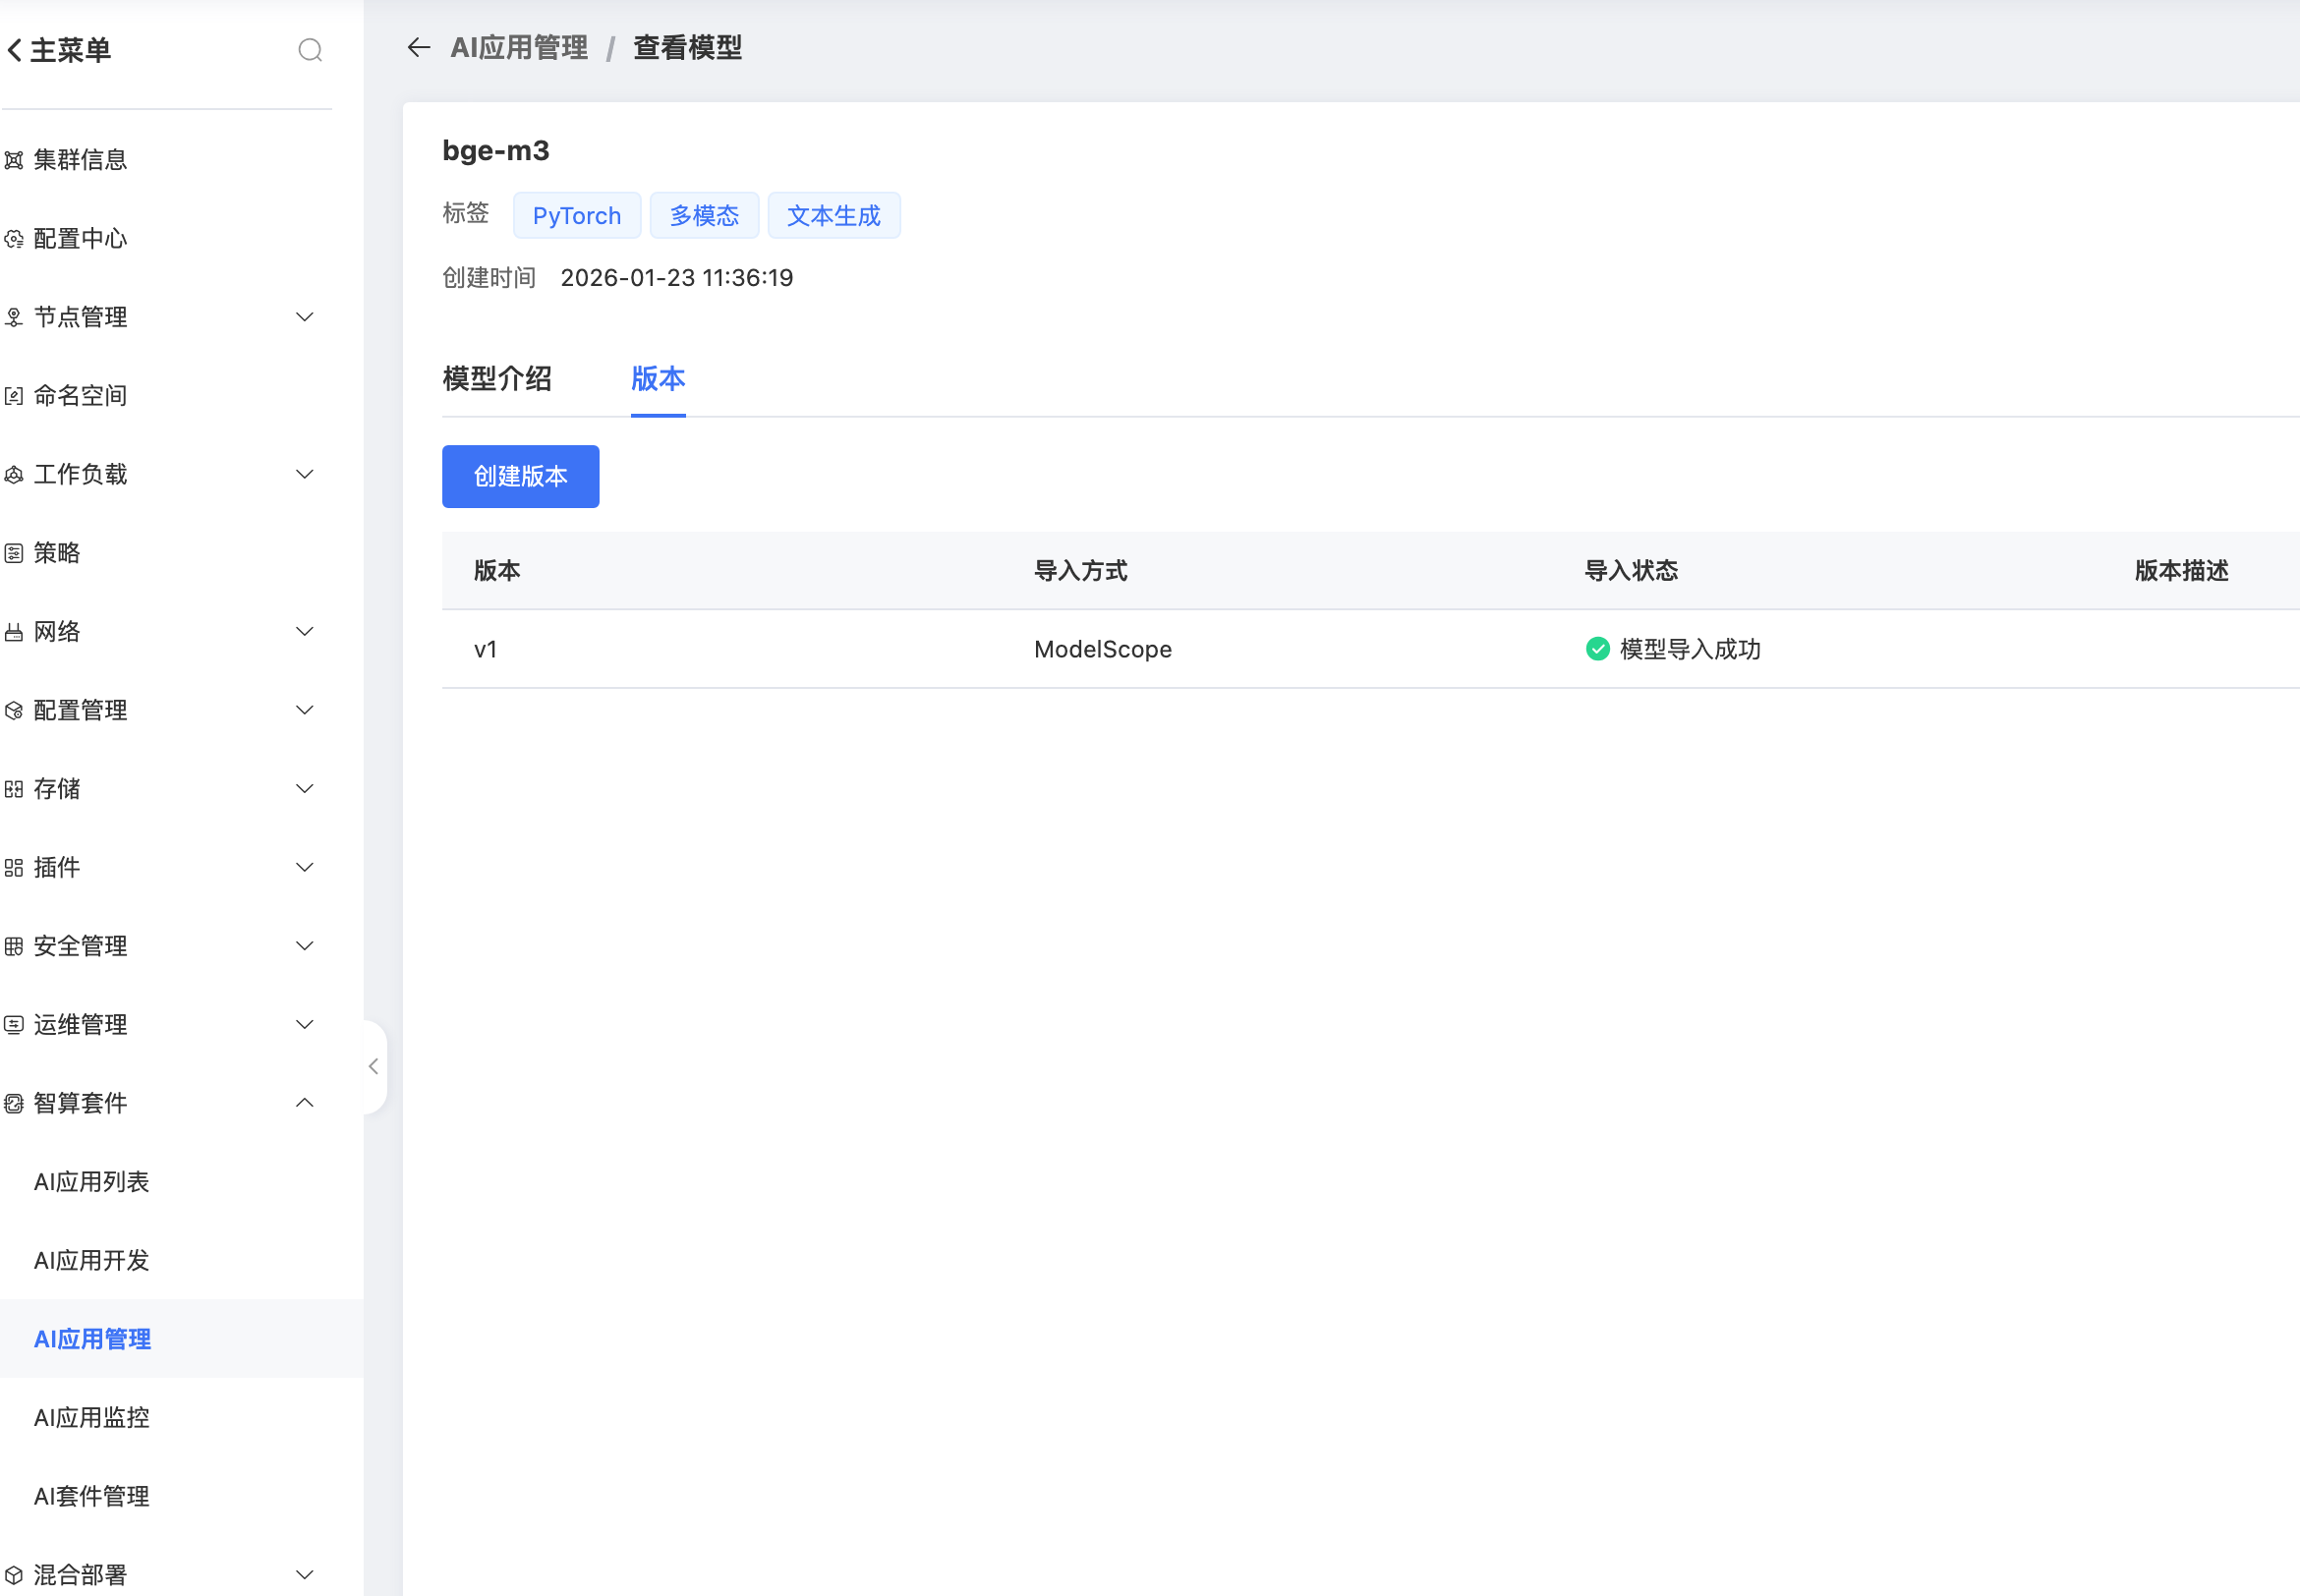The image size is (2300, 1596).
Task: Expand the 安全管理 section
Action: pos(305,946)
